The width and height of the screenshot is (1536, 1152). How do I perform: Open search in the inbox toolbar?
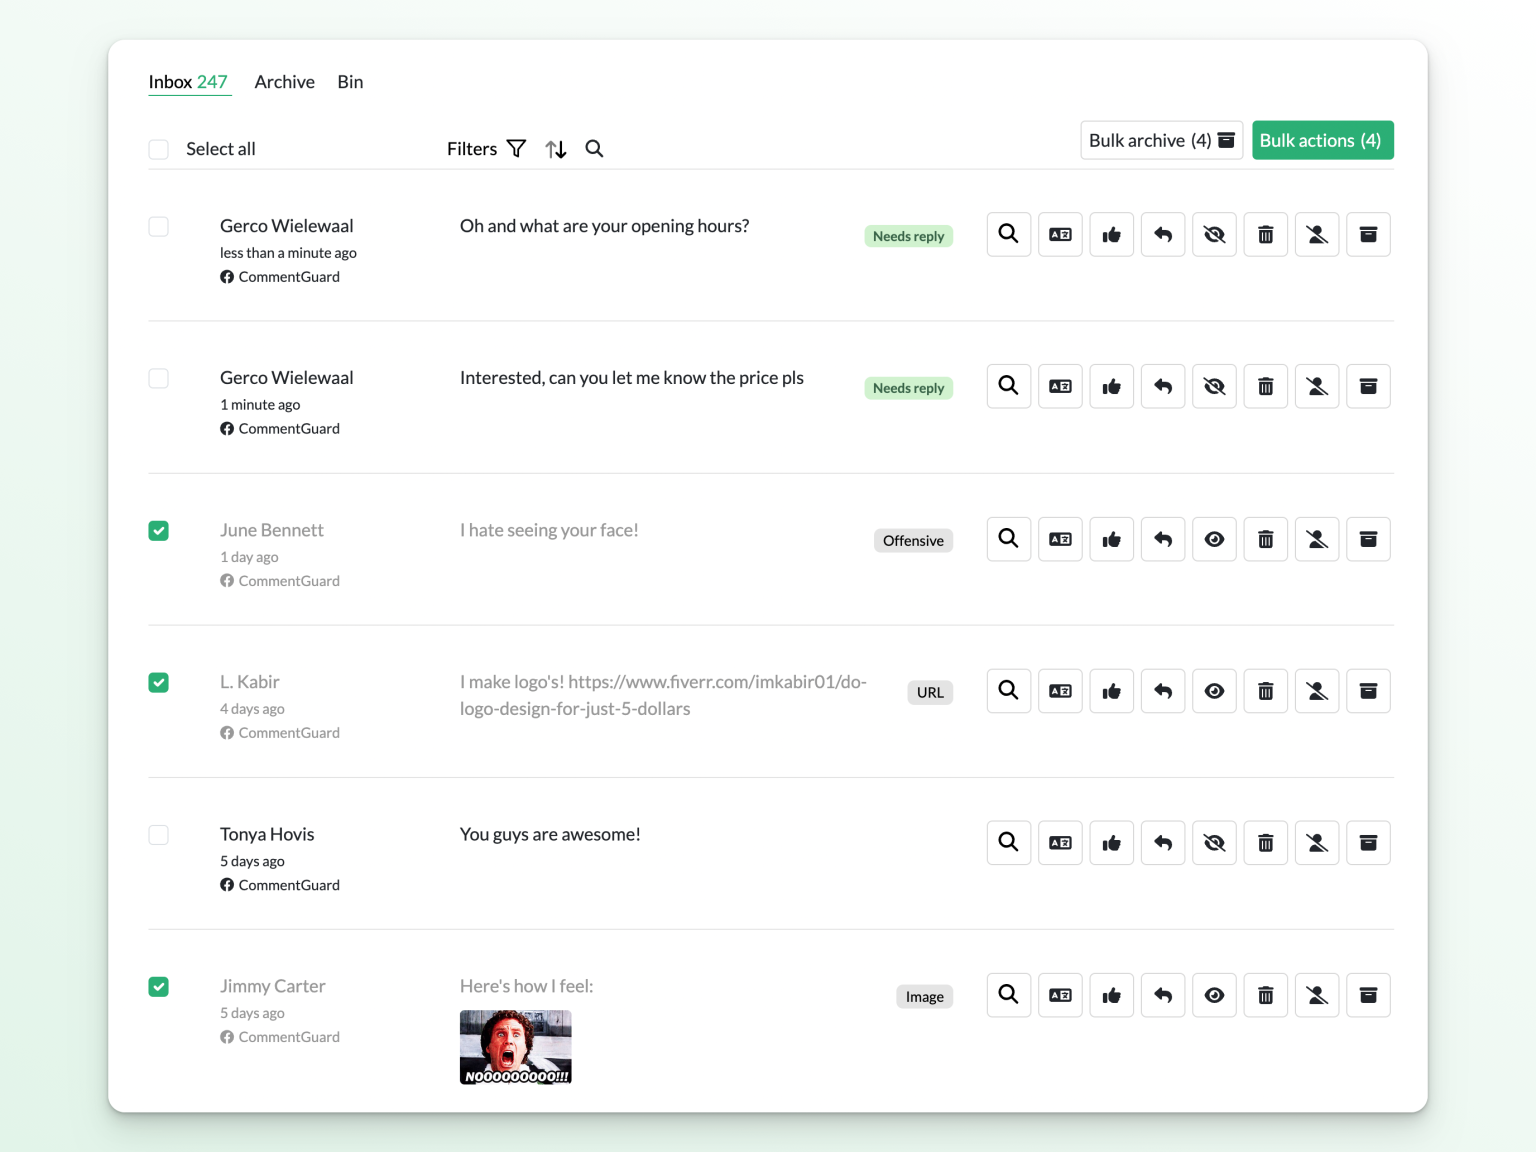pos(594,148)
